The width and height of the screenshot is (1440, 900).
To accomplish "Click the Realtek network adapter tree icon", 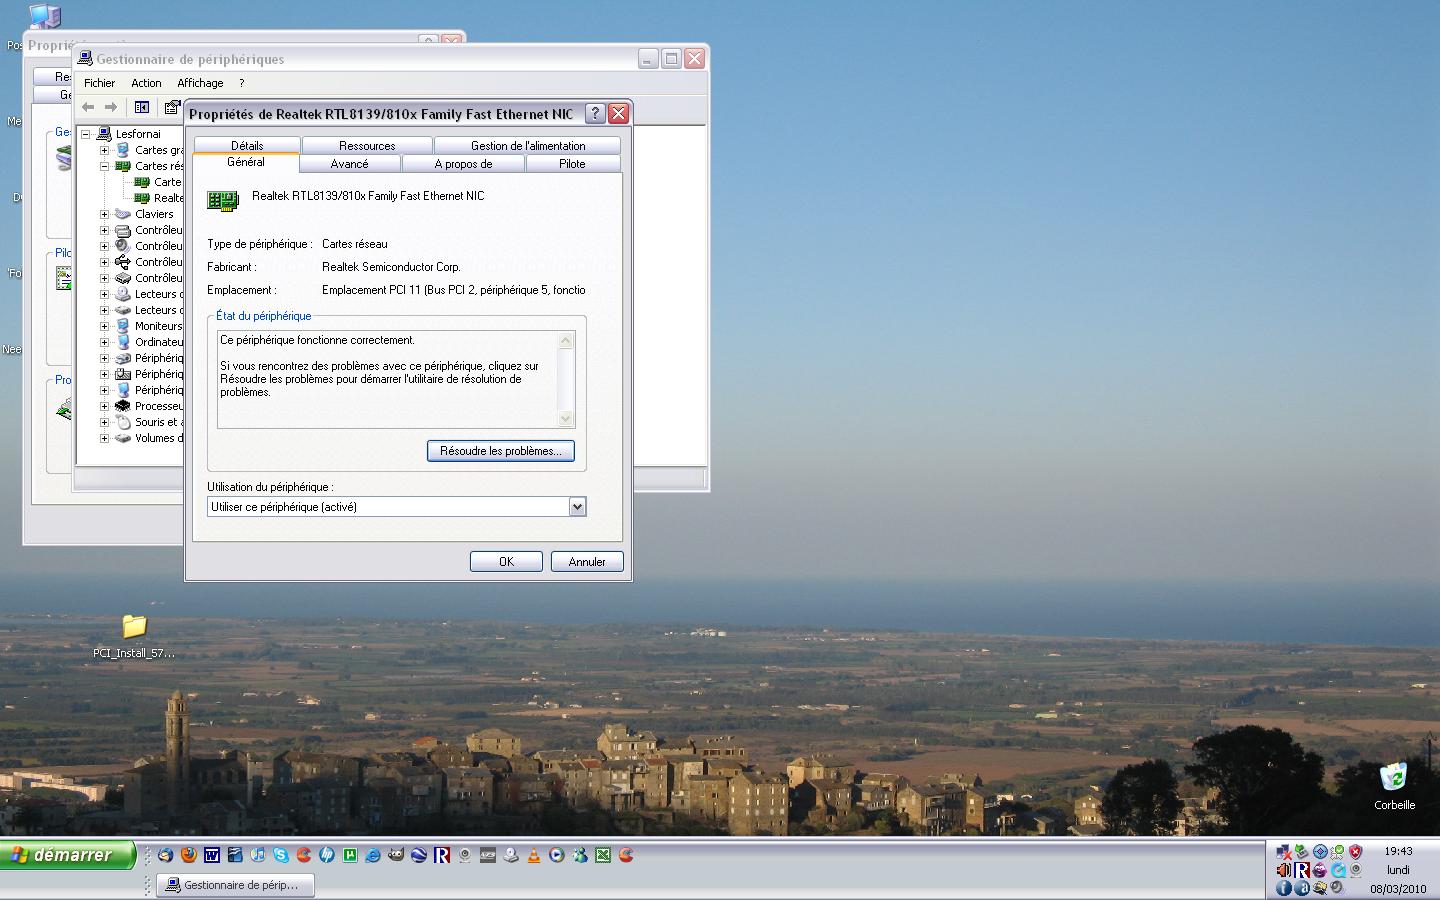I will tap(142, 198).
